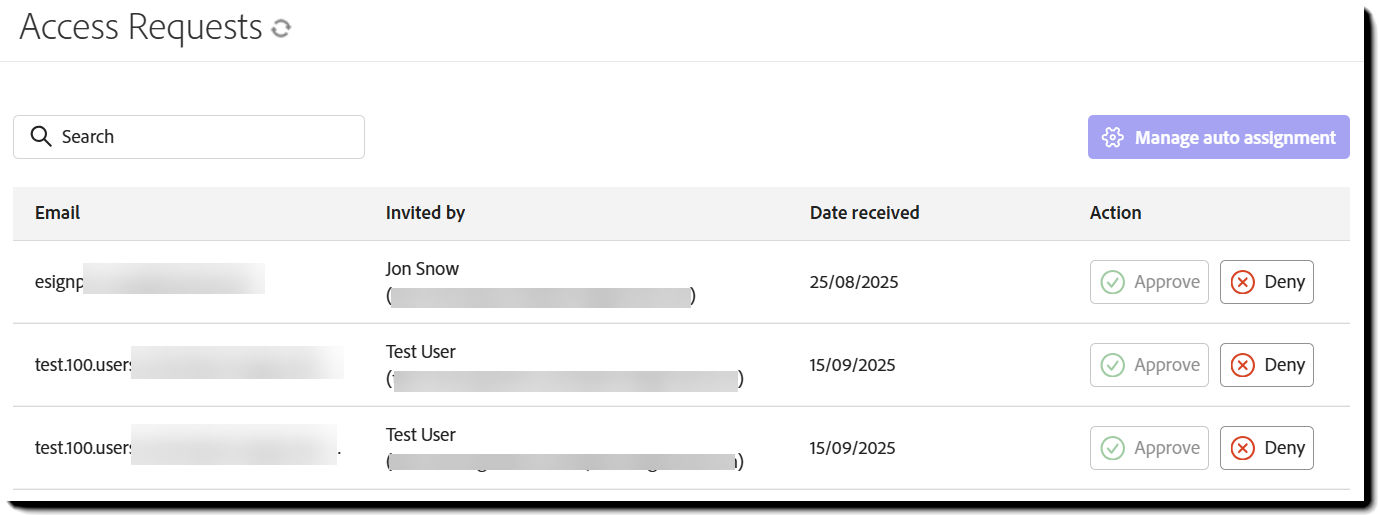Click red X icon in second request row

tap(1242, 365)
